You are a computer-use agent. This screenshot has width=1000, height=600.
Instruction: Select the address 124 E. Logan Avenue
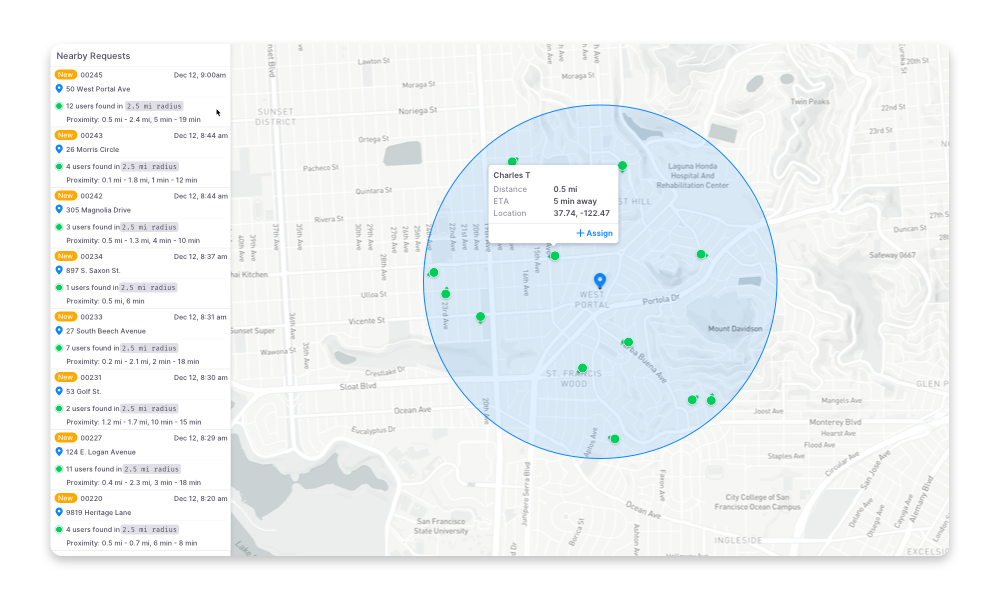[x=101, y=452]
